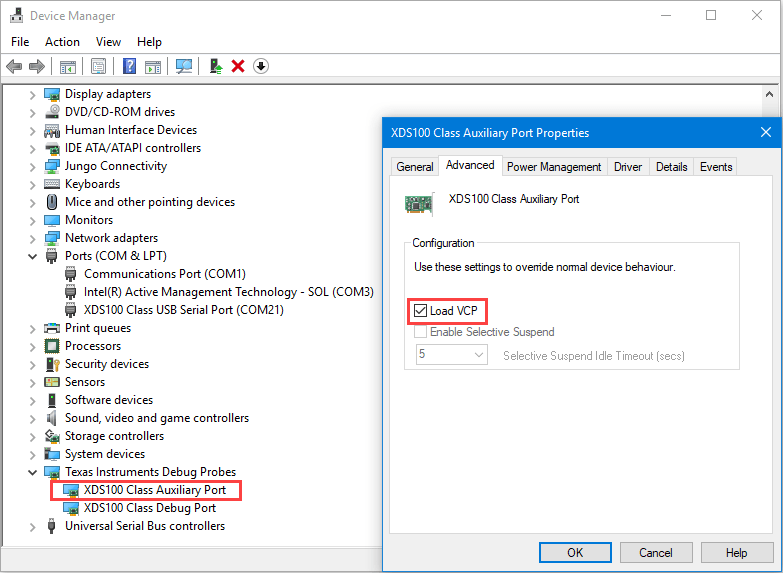
Task: Click the Keyboards category icon
Action: (52, 184)
